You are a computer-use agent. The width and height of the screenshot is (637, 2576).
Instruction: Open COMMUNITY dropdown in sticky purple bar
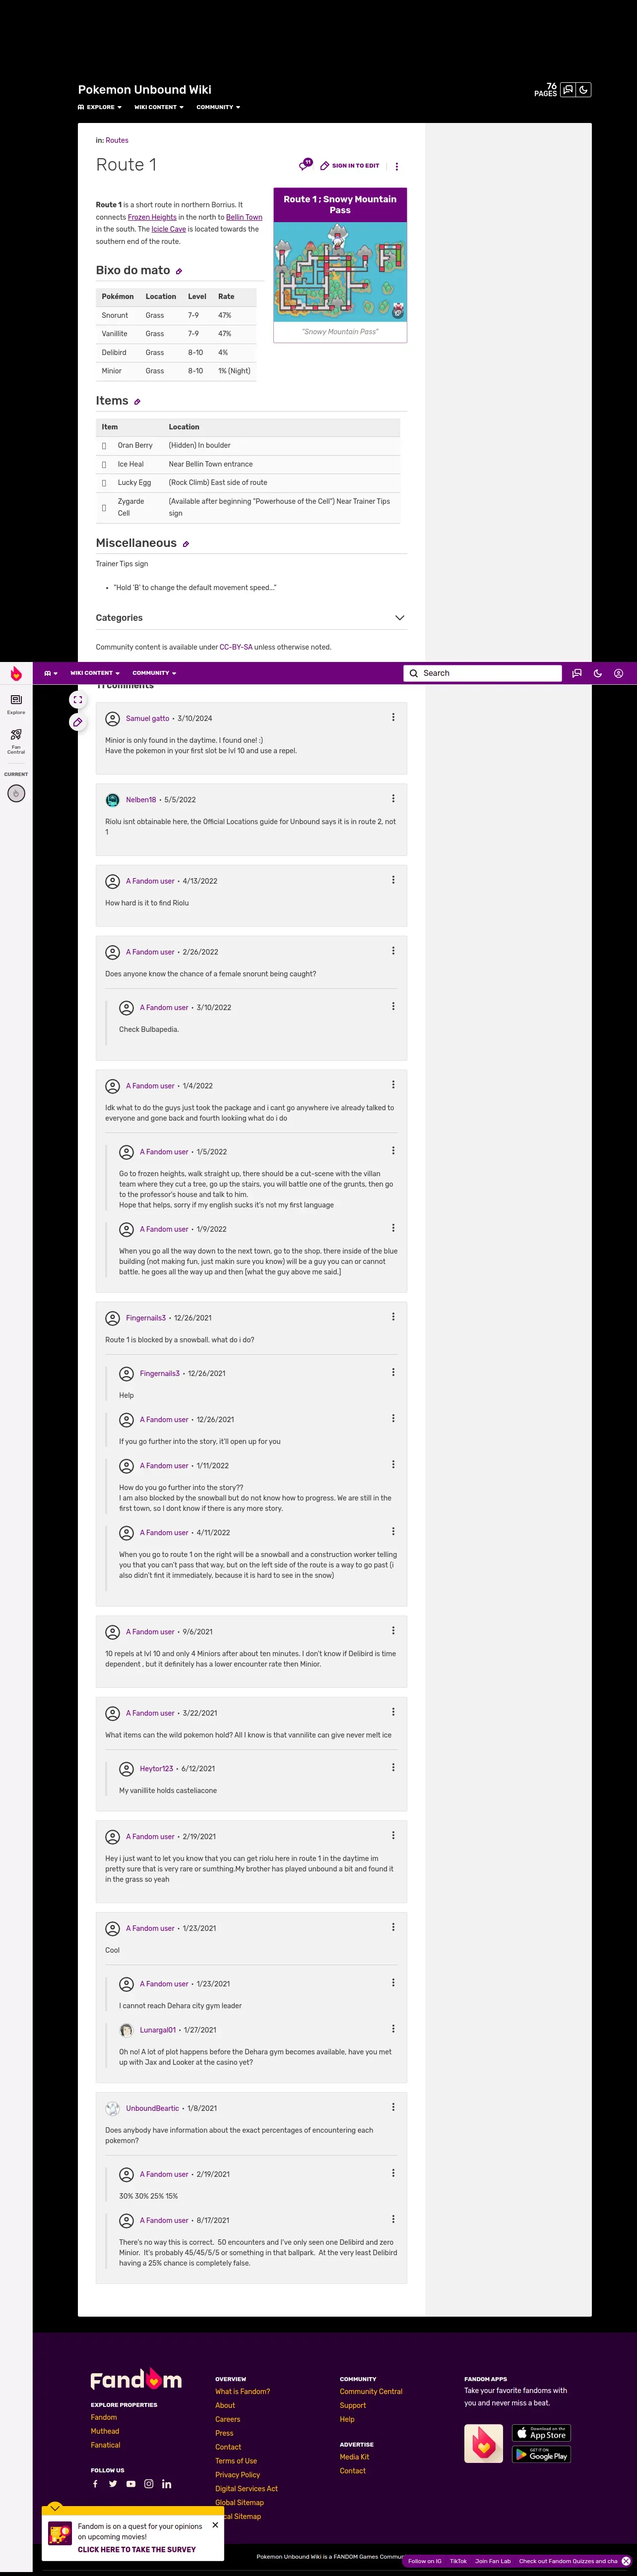(154, 673)
